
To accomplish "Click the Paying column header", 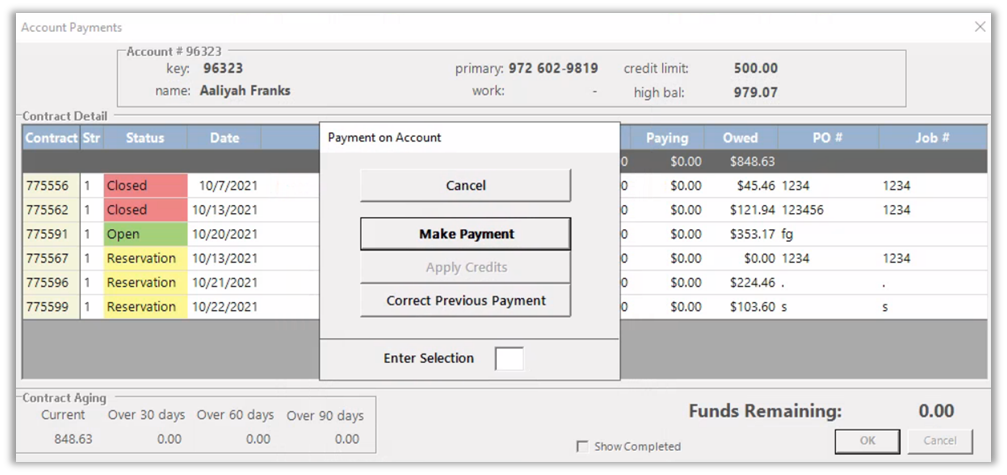I will (x=666, y=138).
